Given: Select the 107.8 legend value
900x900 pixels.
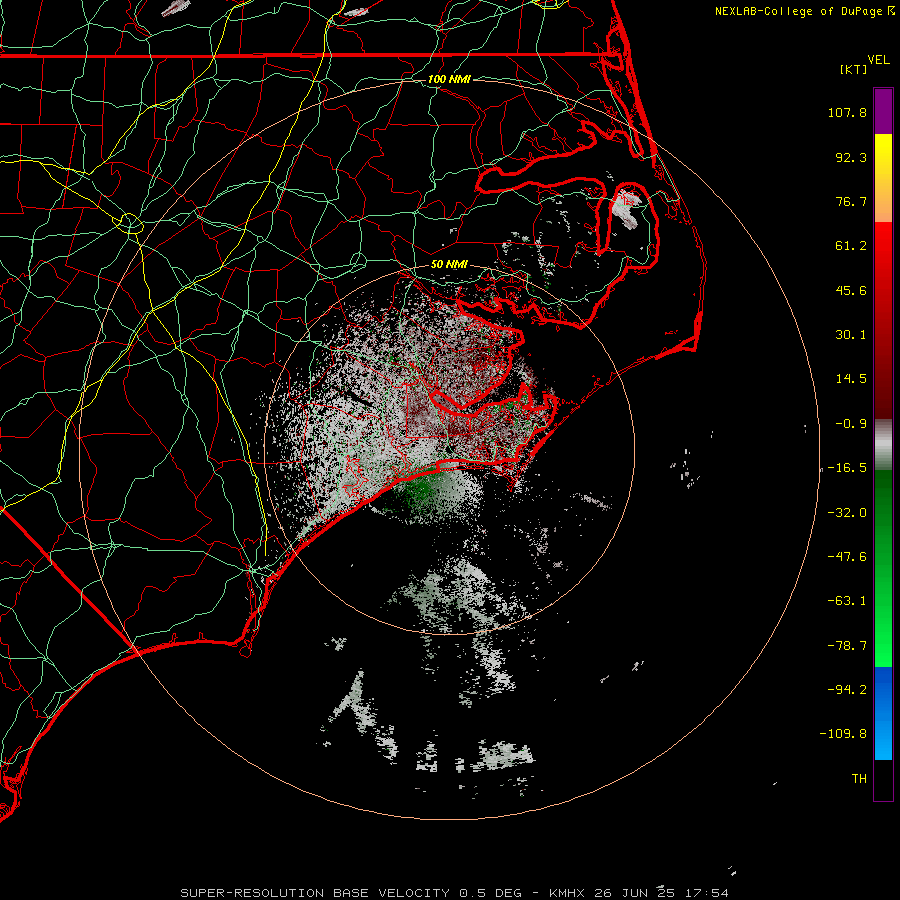Looking at the screenshot, I should (x=847, y=112).
